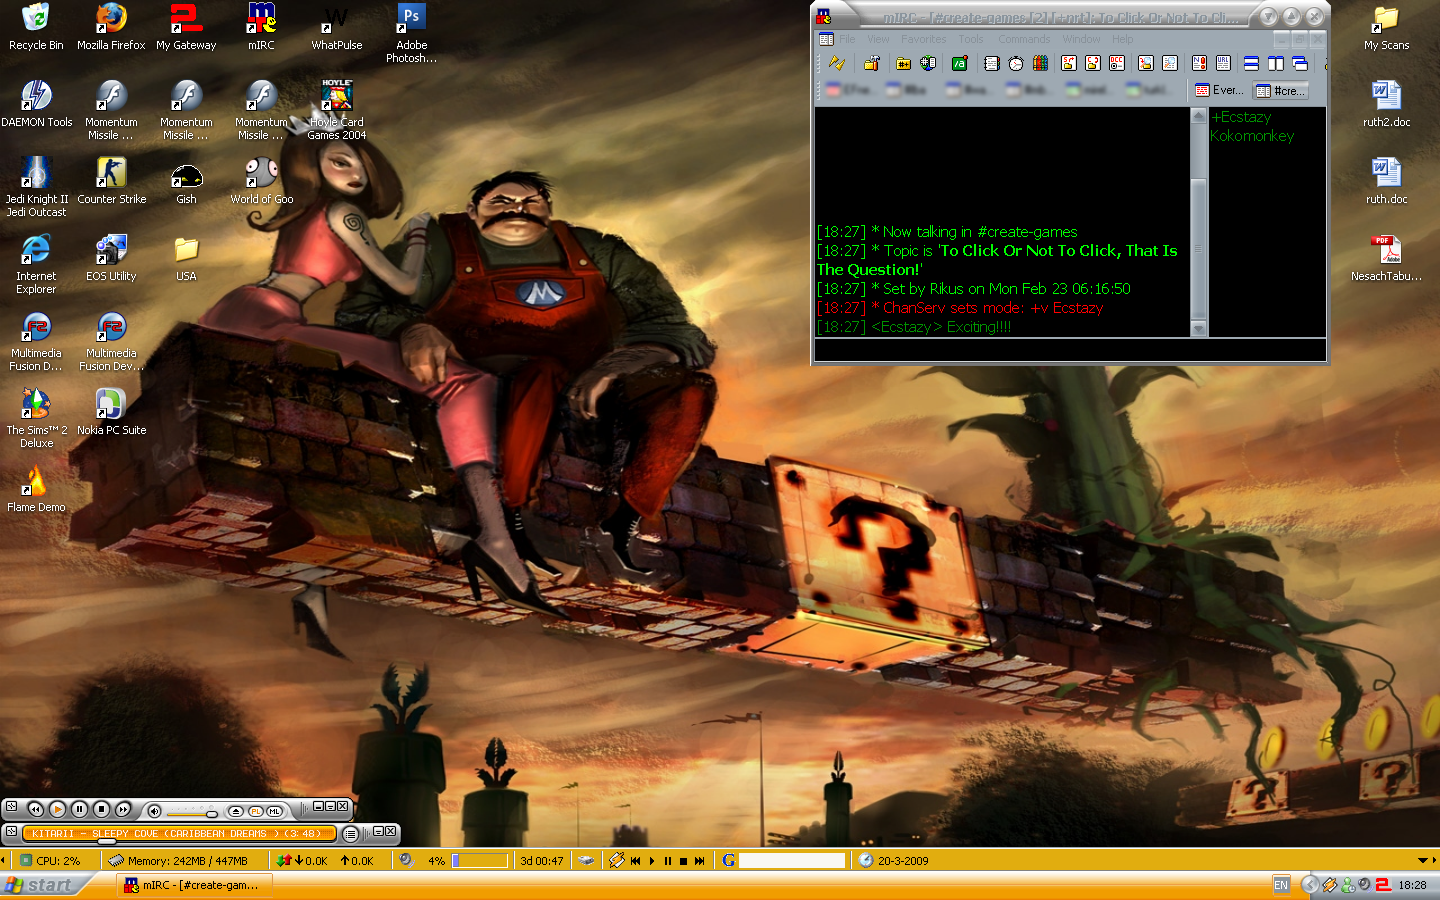Open the mIRC Tools menu

(x=971, y=39)
